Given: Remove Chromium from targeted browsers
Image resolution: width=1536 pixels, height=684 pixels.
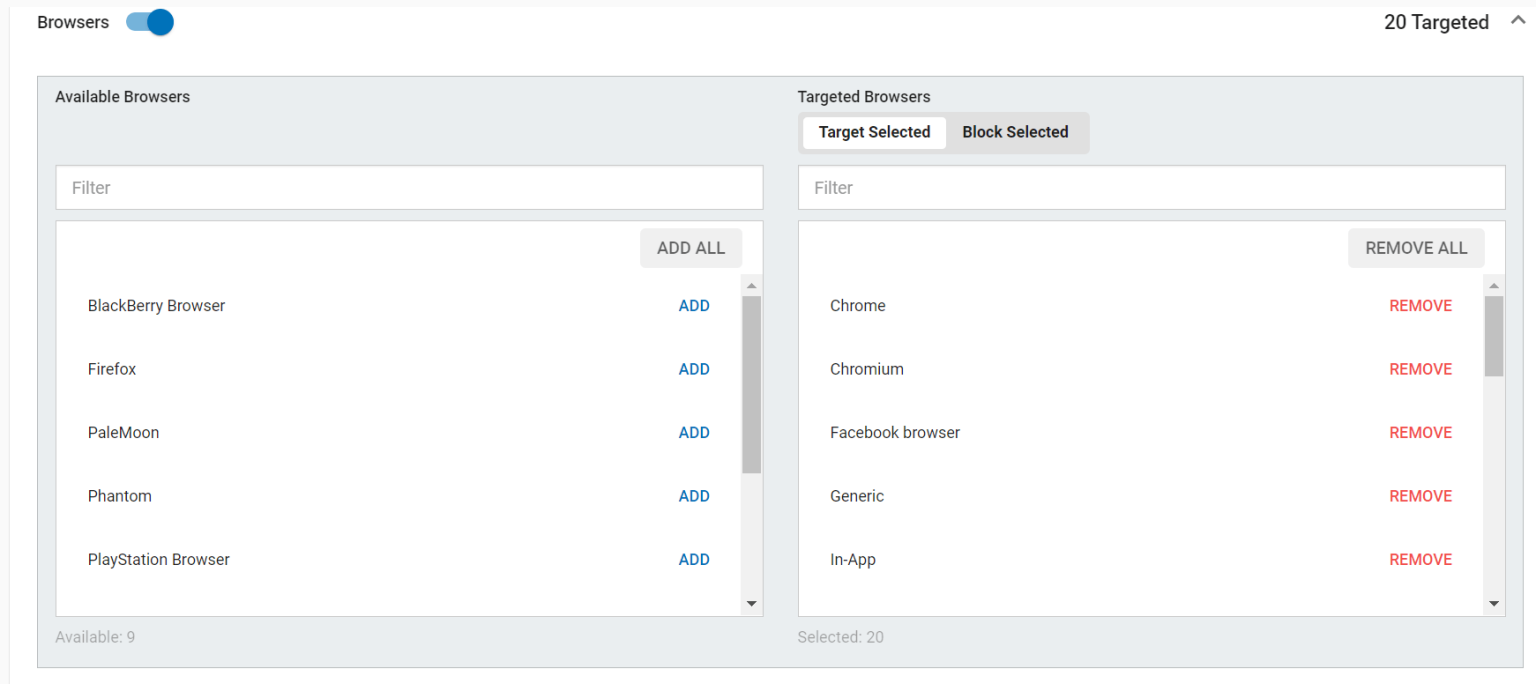Looking at the screenshot, I should pos(1420,369).
